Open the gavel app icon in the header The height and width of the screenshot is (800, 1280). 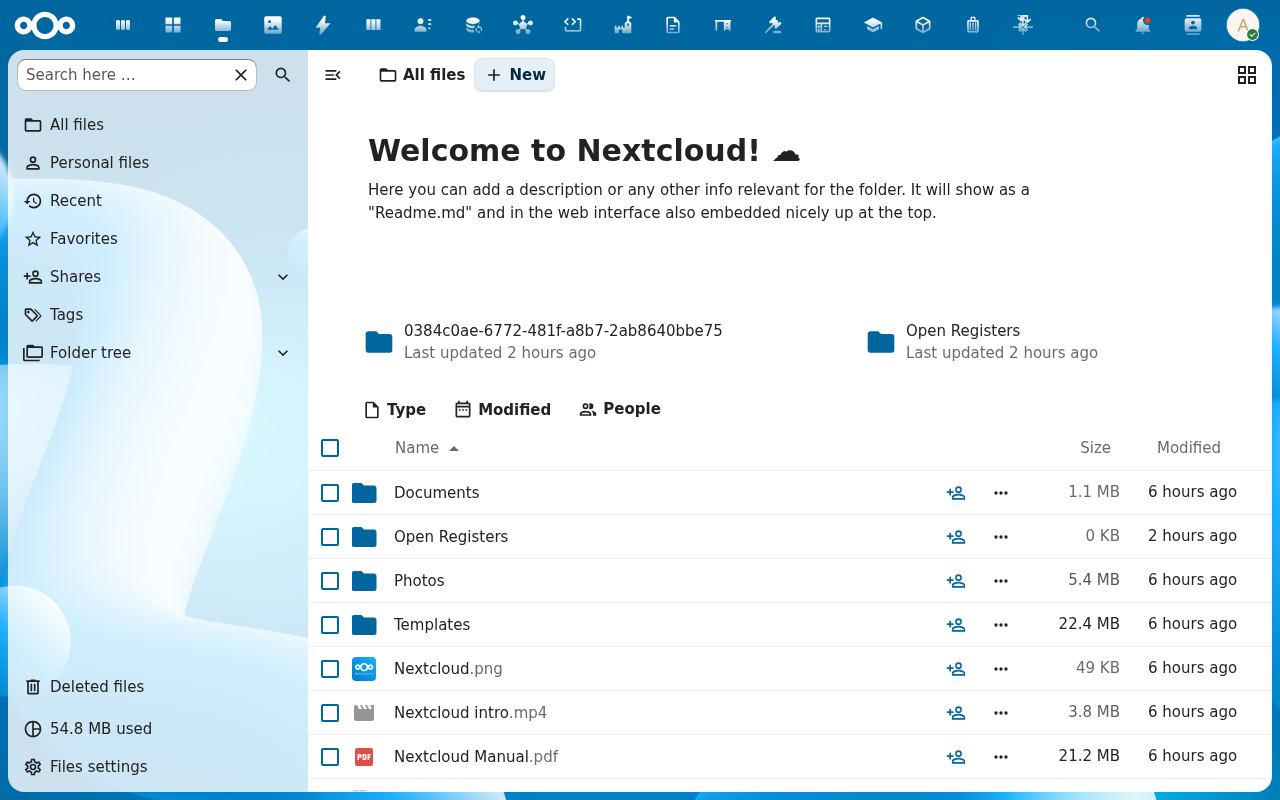click(773, 25)
